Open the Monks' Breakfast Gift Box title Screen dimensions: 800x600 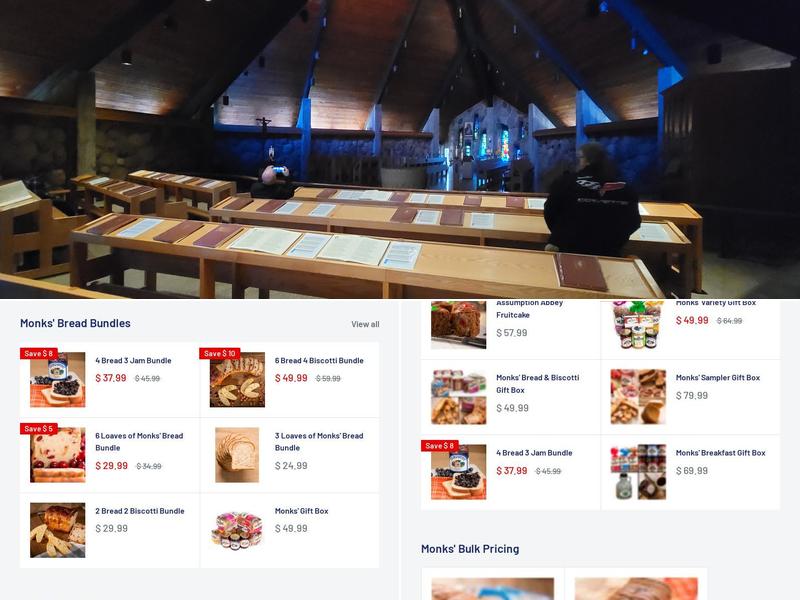point(720,453)
